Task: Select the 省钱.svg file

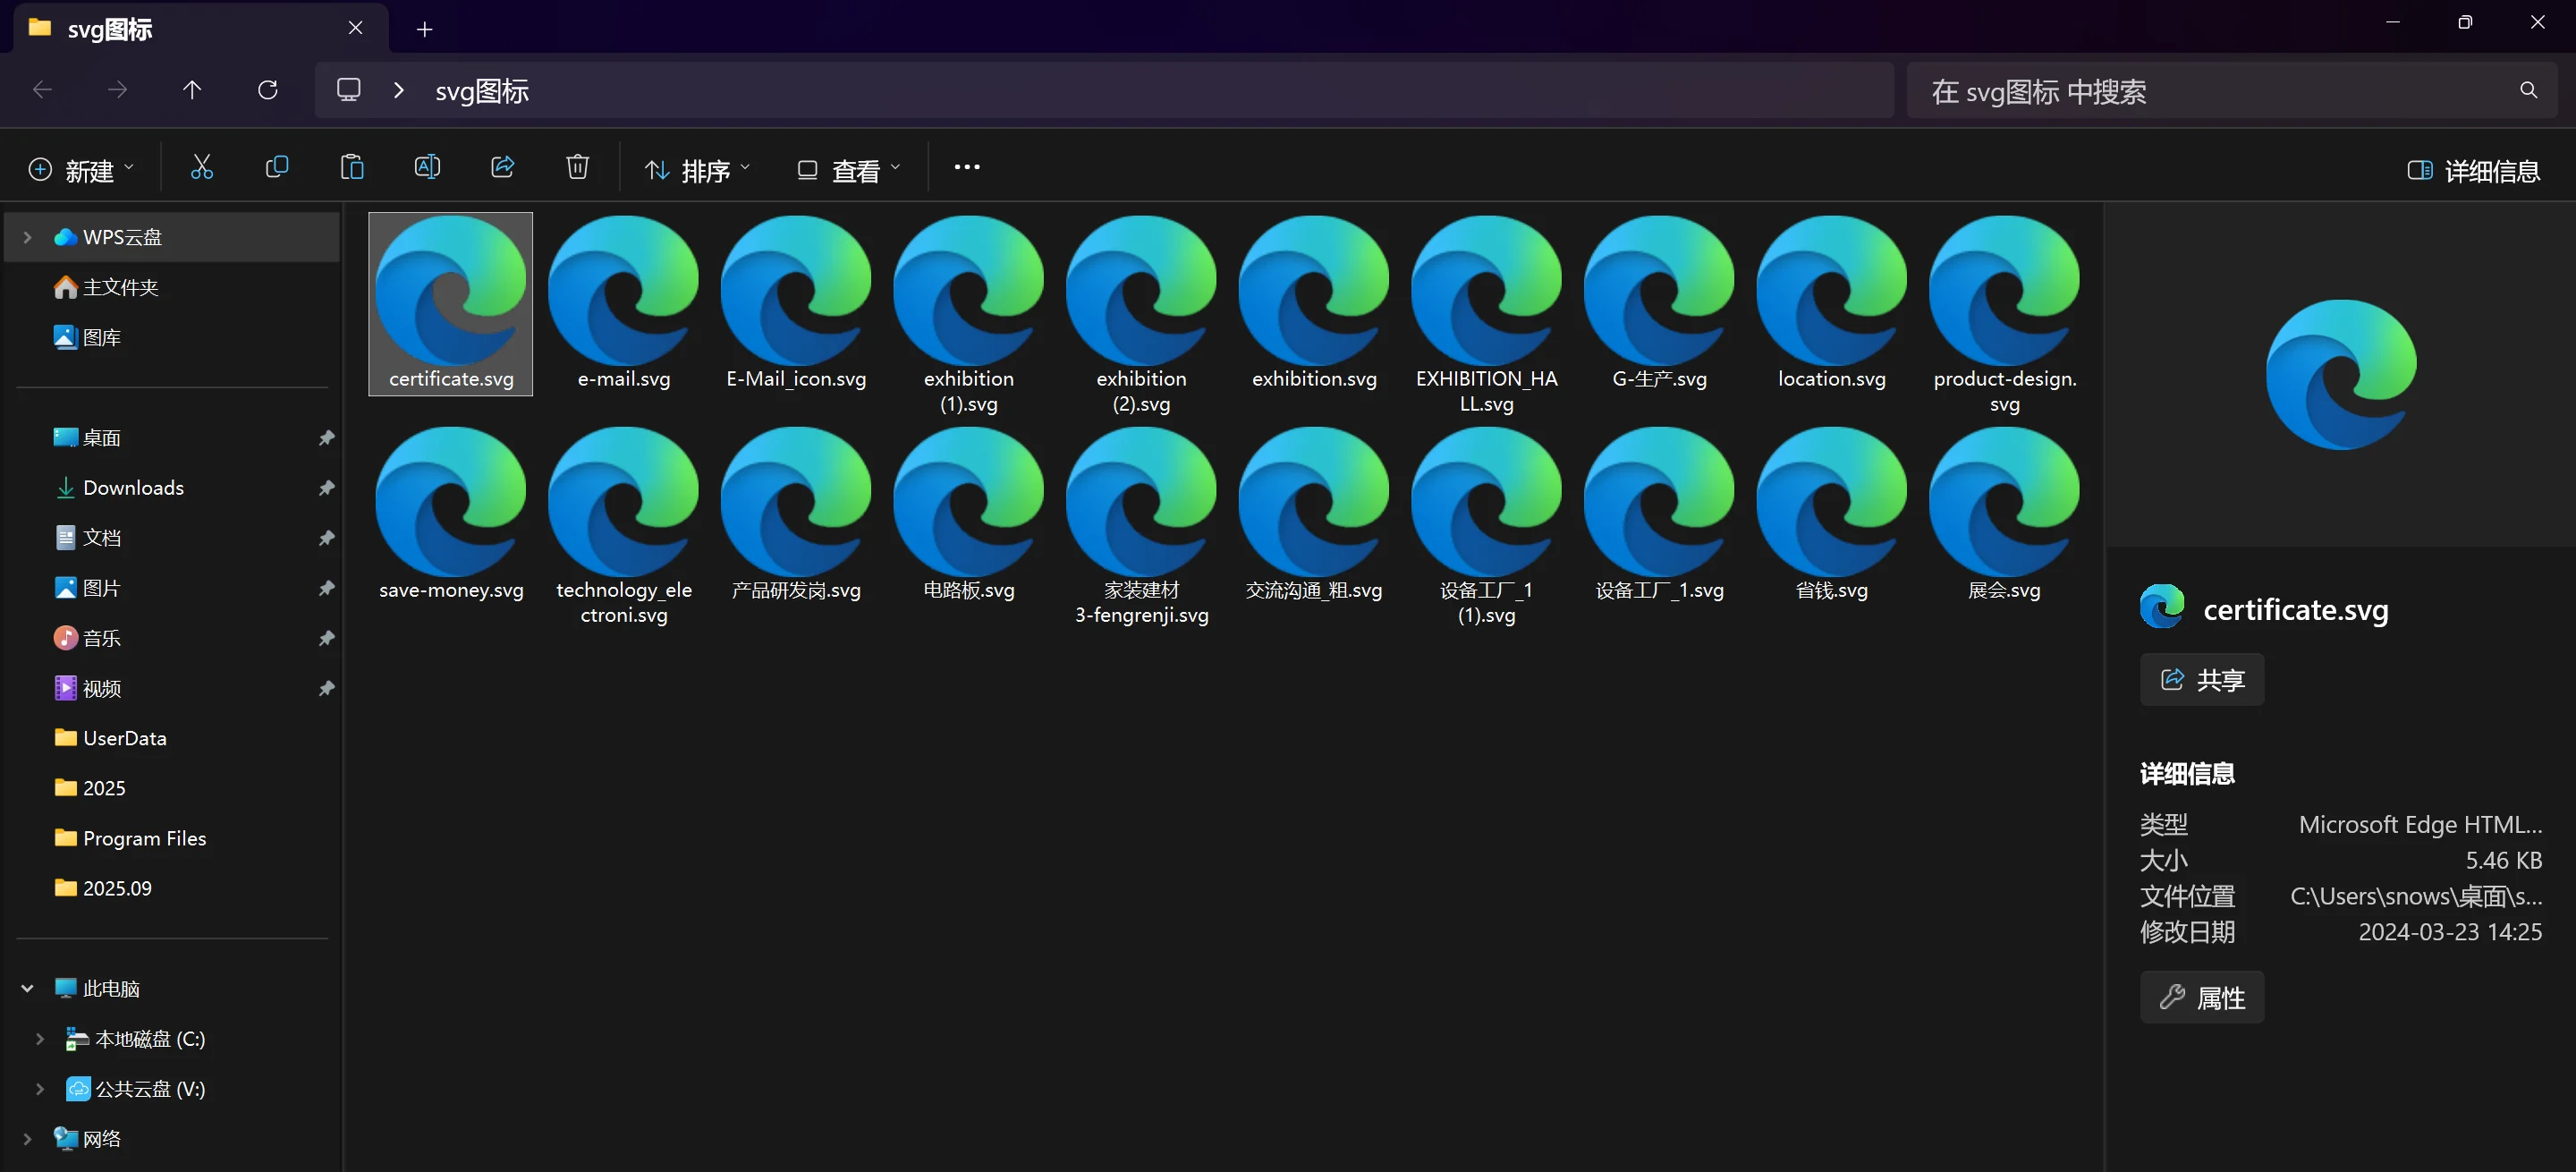Action: point(1832,515)
